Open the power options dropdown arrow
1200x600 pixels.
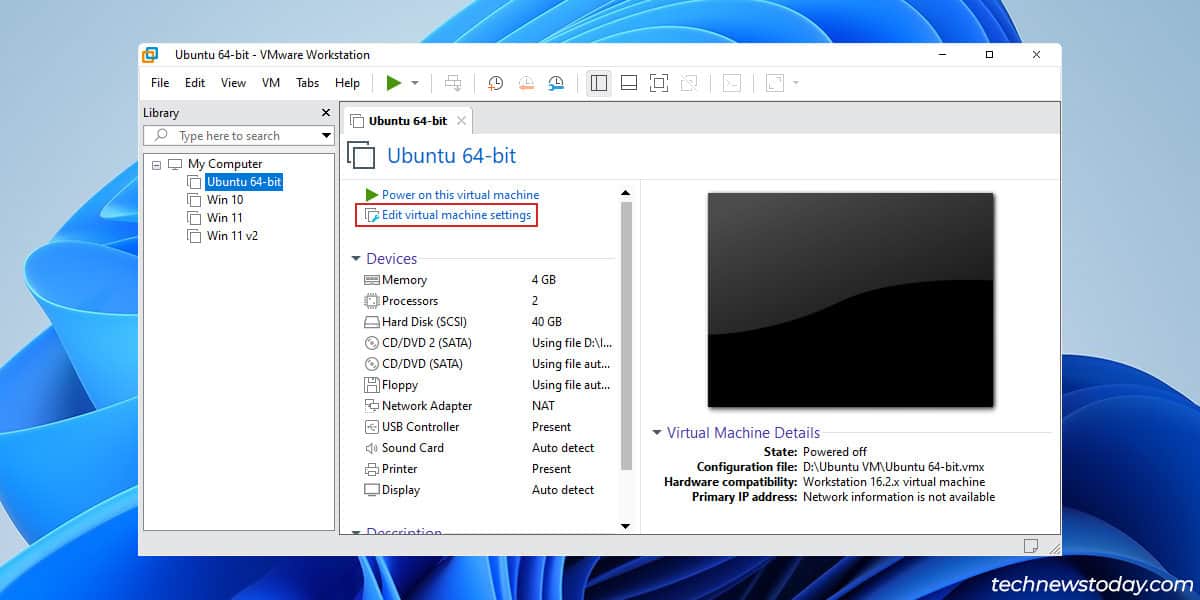(415, 83)
